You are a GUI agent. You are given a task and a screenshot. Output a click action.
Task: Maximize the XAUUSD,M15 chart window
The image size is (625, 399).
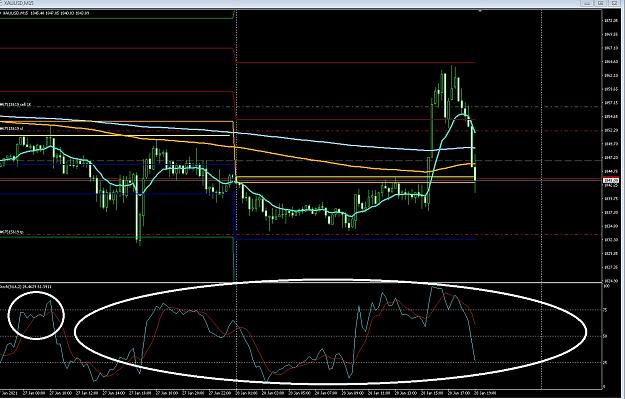point(601,3)
